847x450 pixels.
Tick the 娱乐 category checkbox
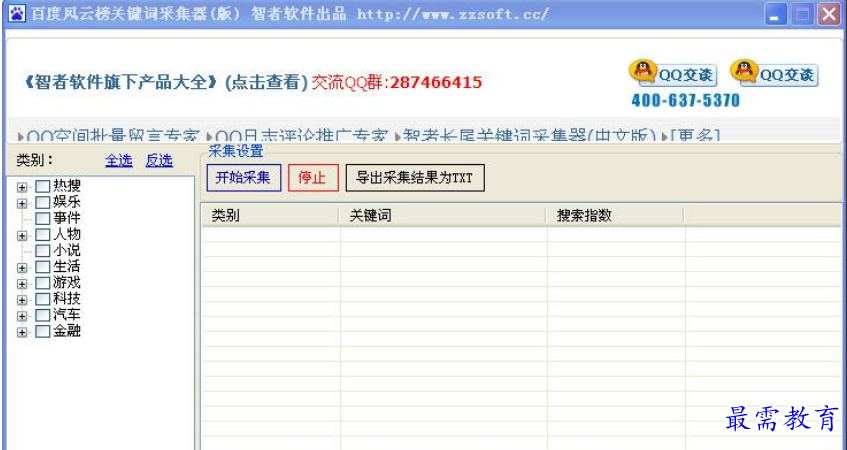pos(43,203)
